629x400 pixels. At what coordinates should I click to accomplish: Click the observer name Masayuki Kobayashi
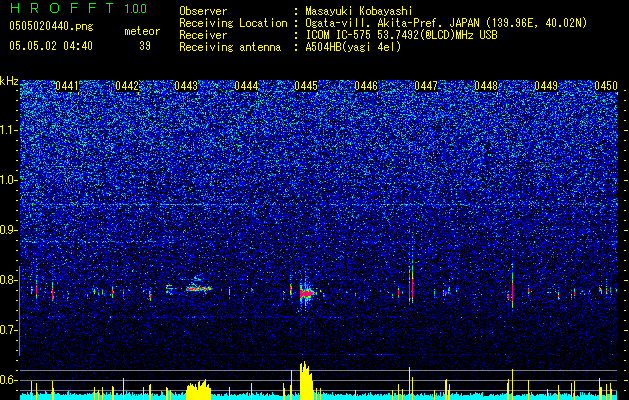(359, 12)
